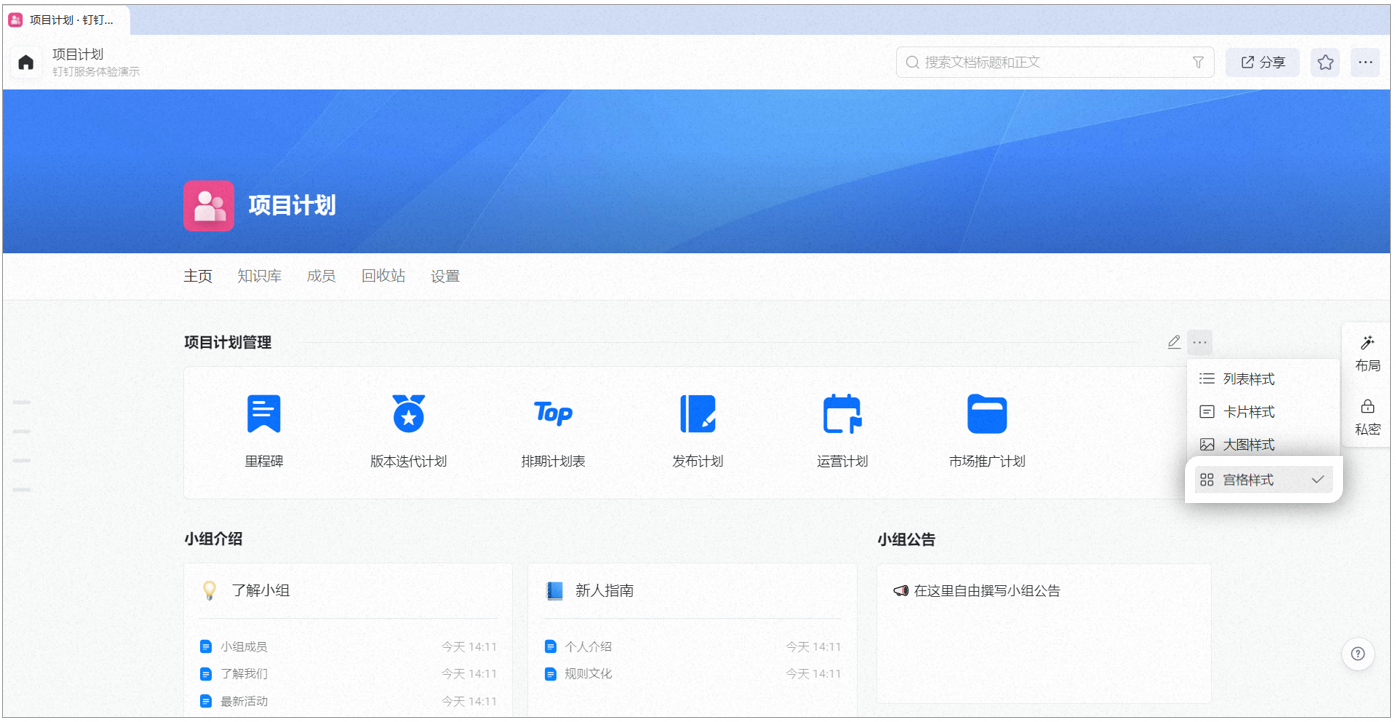This screenshot has height=722, width=1396.
Task: Click the 小组公告 section heading
Action: pos(907,539)
